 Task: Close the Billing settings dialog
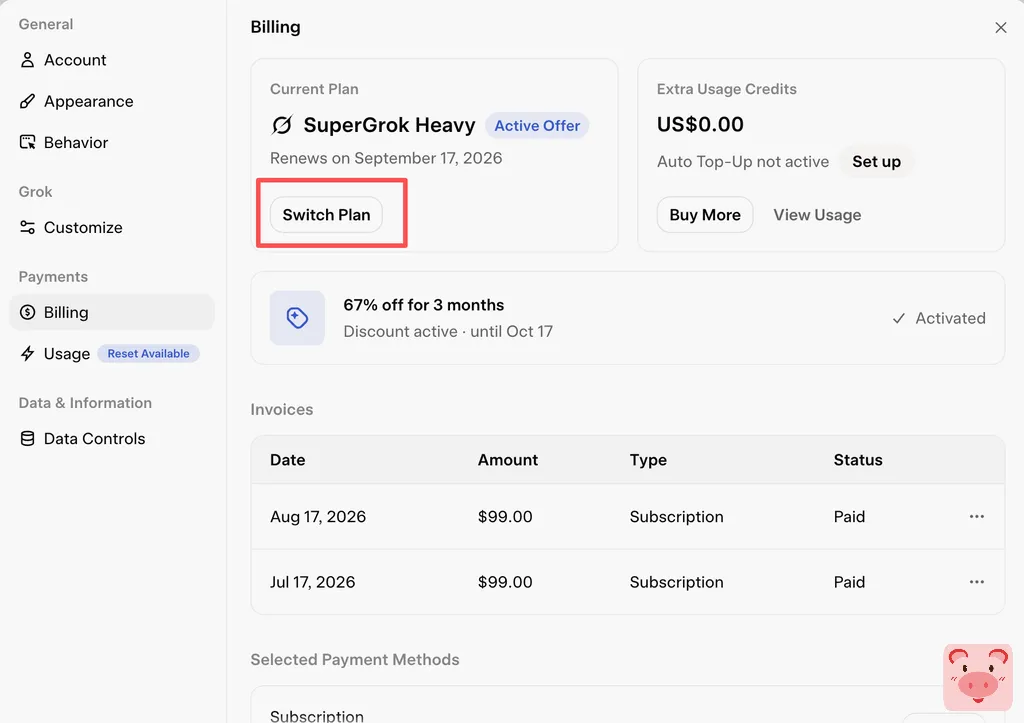(x=1000, y=27)
